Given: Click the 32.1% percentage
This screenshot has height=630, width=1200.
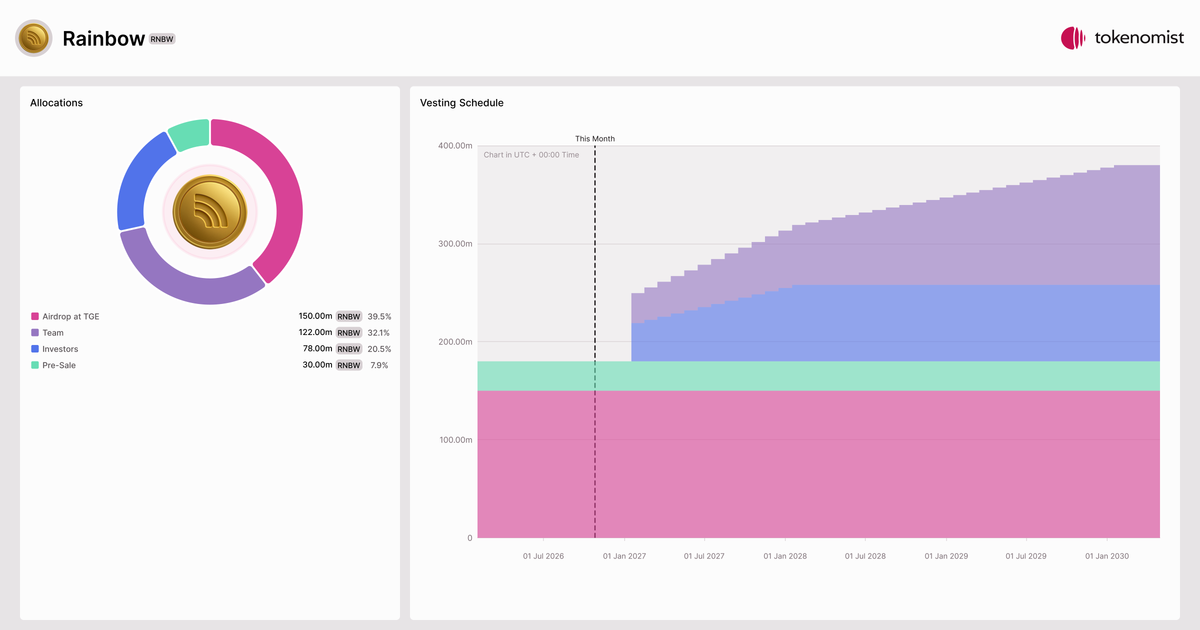Looking at the screenshot, I should tap(379, 333).
